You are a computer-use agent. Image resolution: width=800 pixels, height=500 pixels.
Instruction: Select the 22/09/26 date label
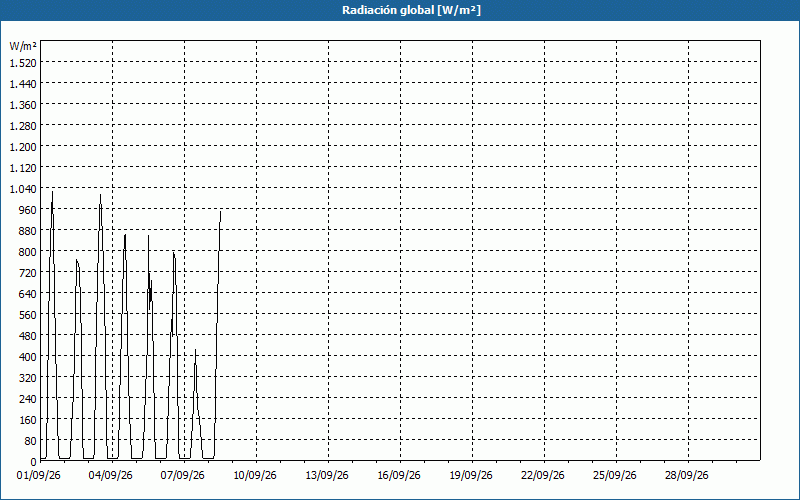(543, 476)
